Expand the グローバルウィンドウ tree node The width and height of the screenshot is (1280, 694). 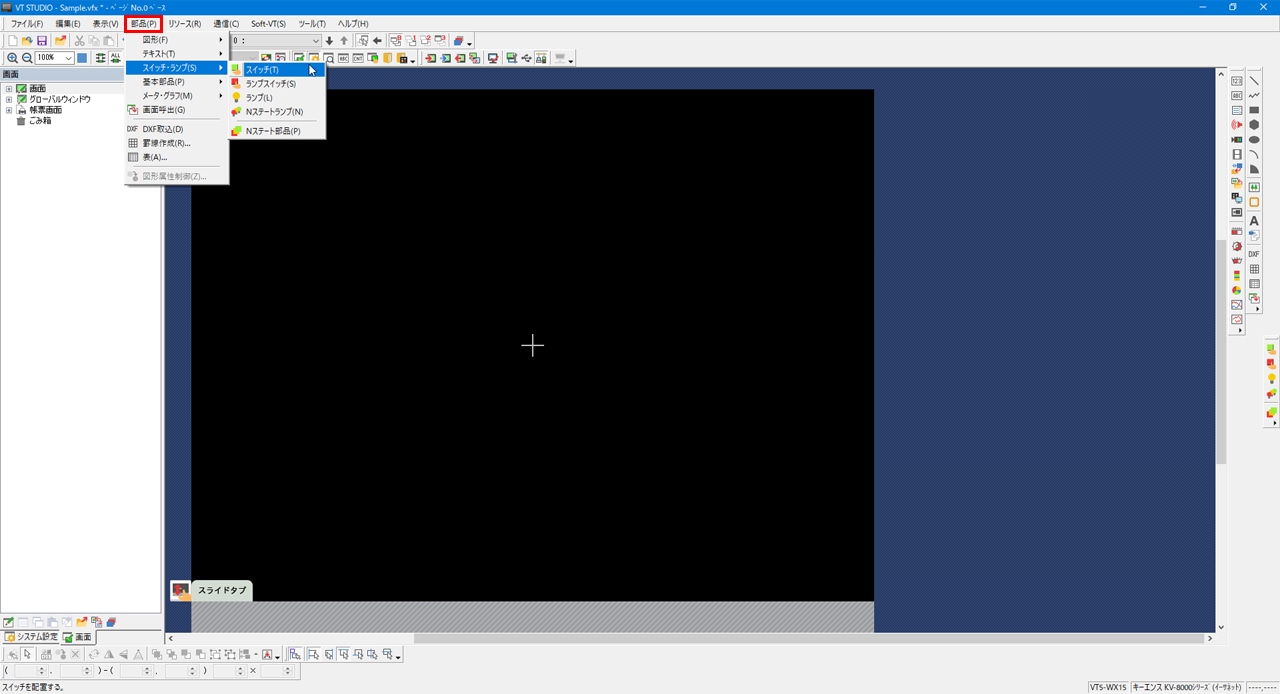click(x=9, y=99)
